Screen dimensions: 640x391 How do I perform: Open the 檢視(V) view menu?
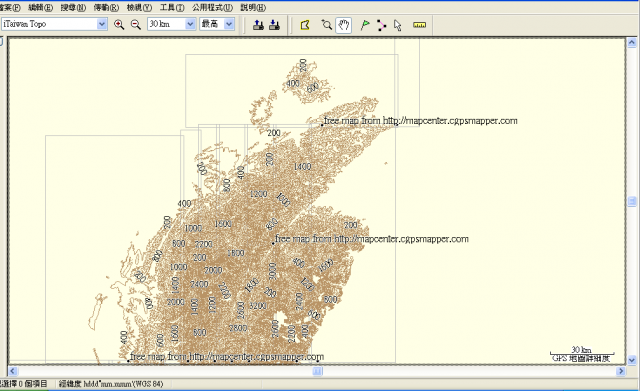coord(139,7)
